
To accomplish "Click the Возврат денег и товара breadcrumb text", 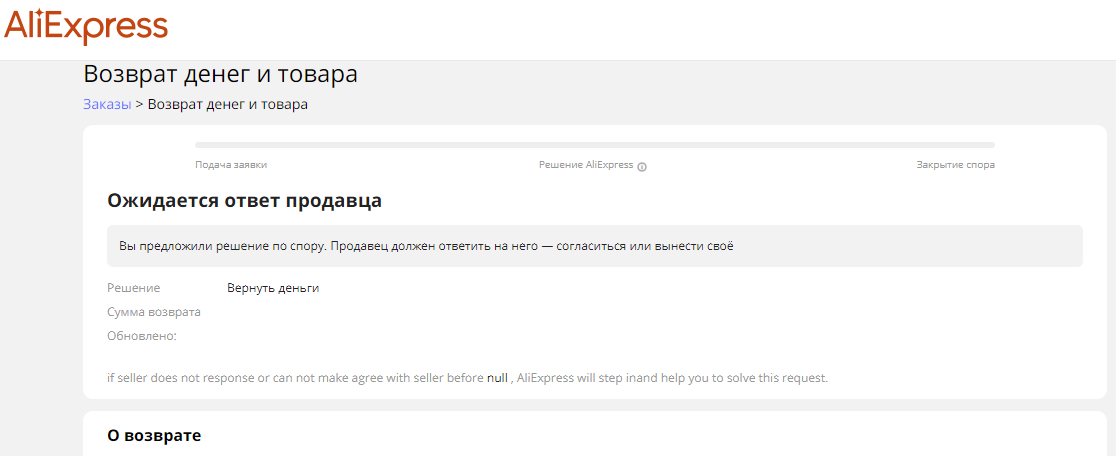I will point(228,104).
